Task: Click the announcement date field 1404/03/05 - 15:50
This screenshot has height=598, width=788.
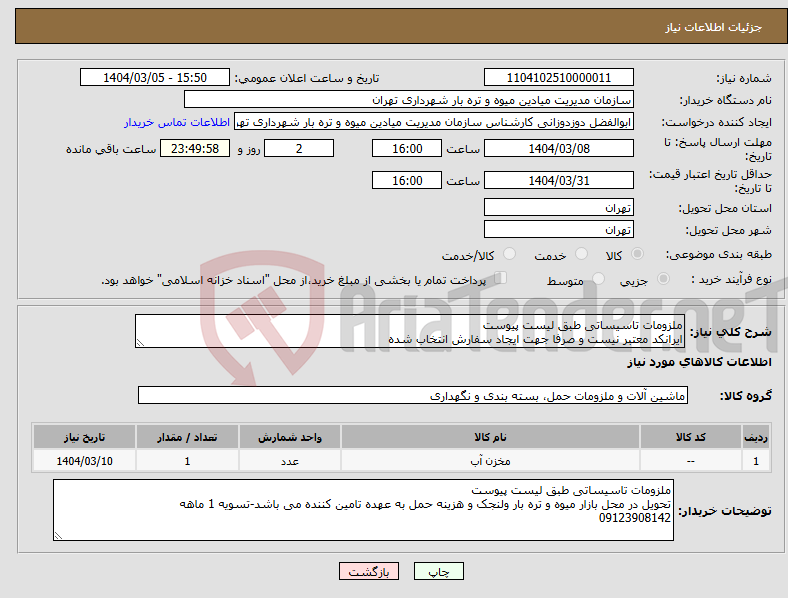Action: click(x=155, y=77)
